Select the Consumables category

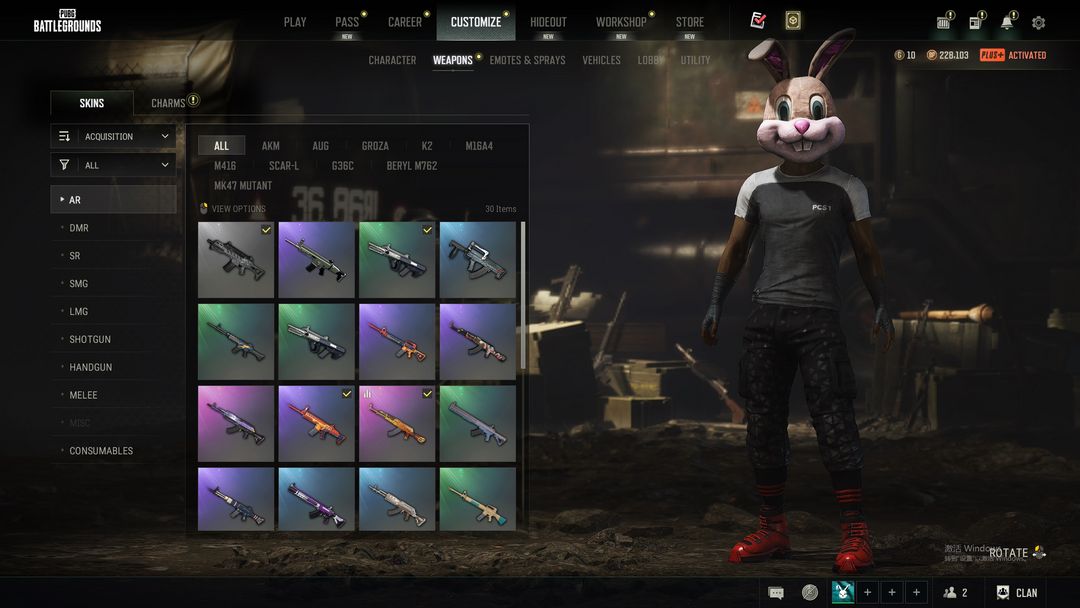coord(114,451)
